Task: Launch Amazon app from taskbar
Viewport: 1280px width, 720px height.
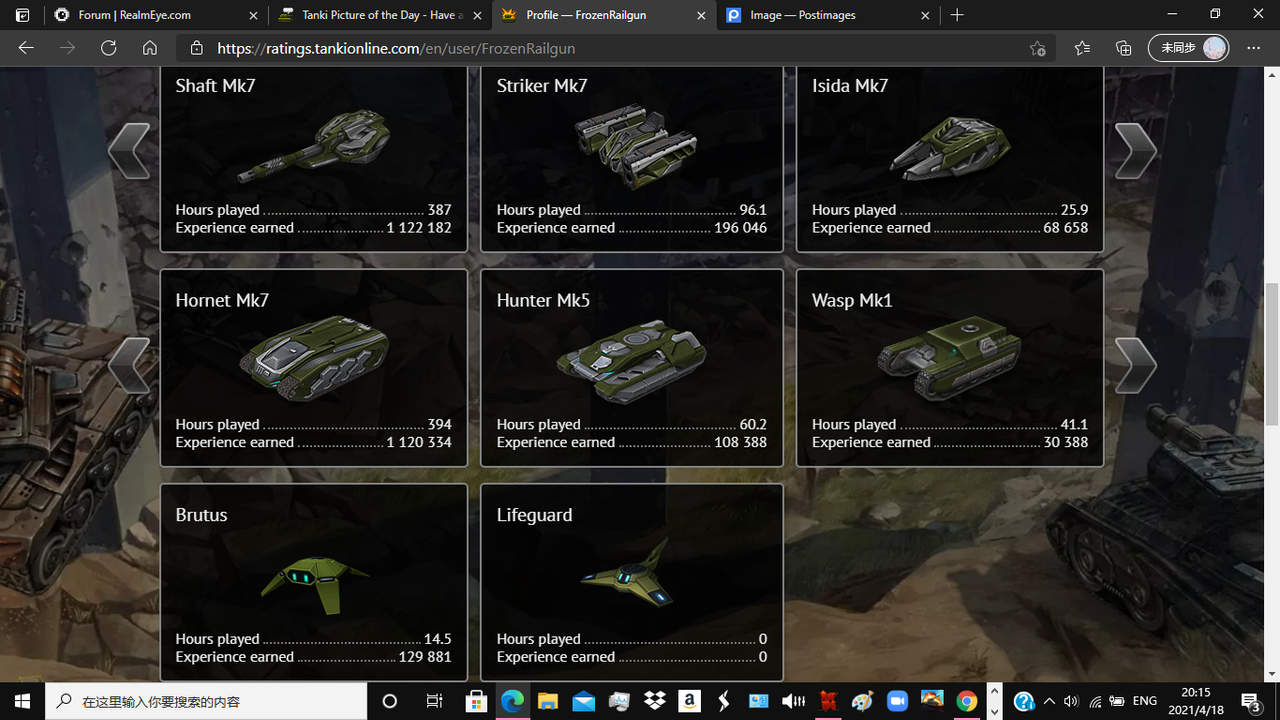Action: [x=690, y=701]
